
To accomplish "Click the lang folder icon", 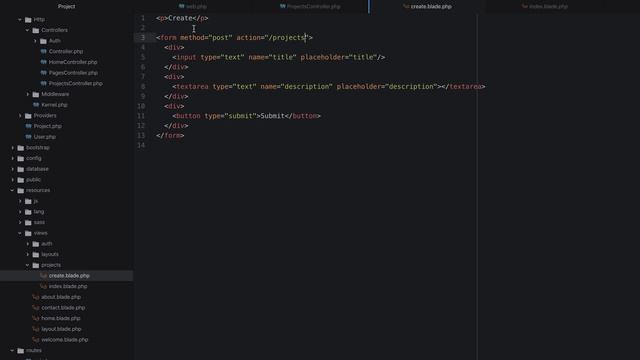I will point(28,212).
